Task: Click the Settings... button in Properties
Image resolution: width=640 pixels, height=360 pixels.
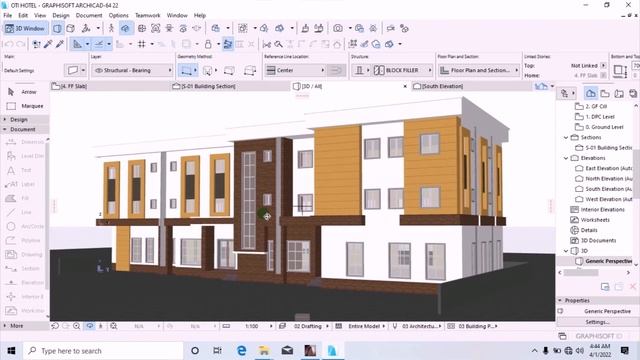Action: tap(597, 322)
